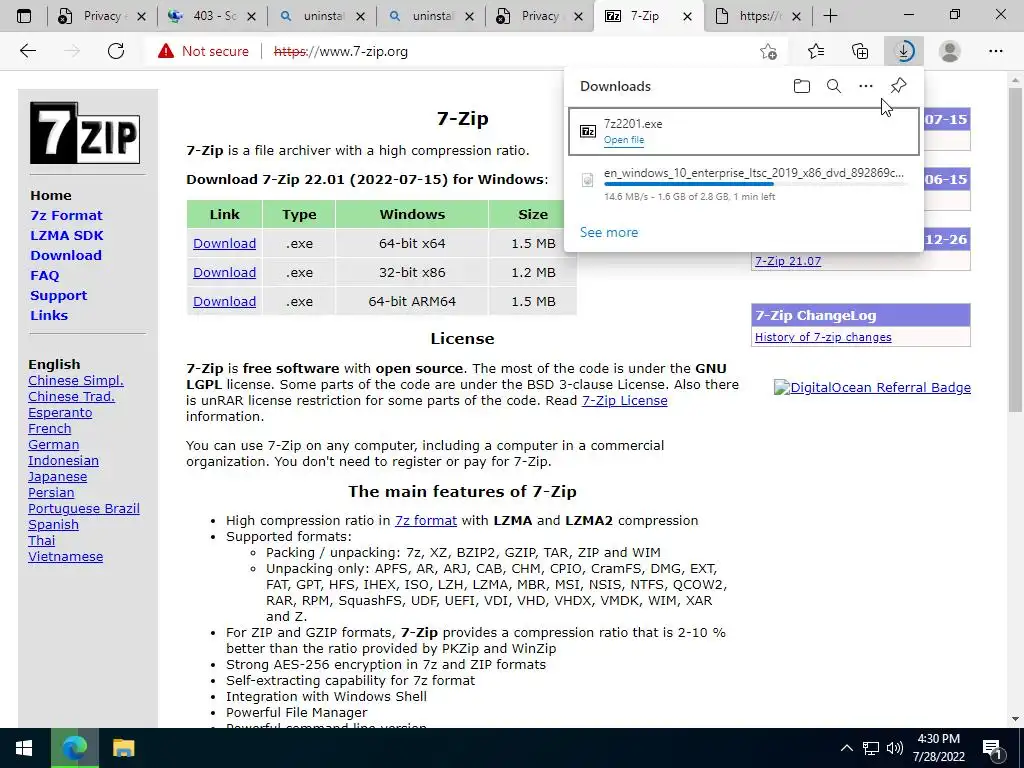Open the second Privacy tab
The width and height of the screenshot is (1024, 768).
pos(540,16)
